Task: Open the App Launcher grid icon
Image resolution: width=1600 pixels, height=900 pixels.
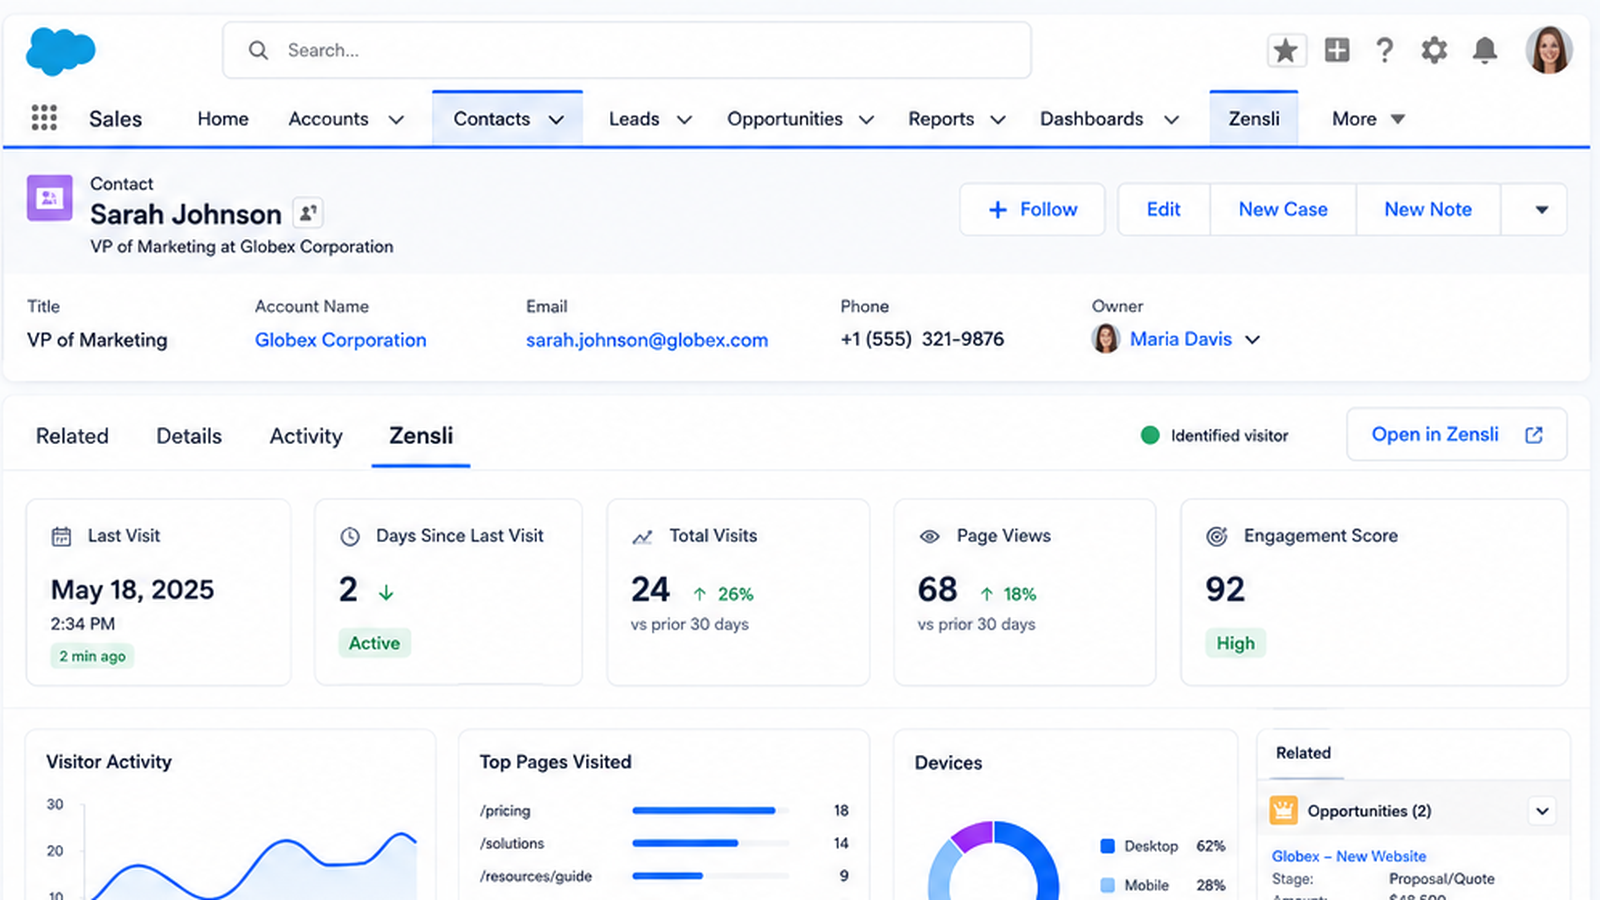Action: (44, 118)
